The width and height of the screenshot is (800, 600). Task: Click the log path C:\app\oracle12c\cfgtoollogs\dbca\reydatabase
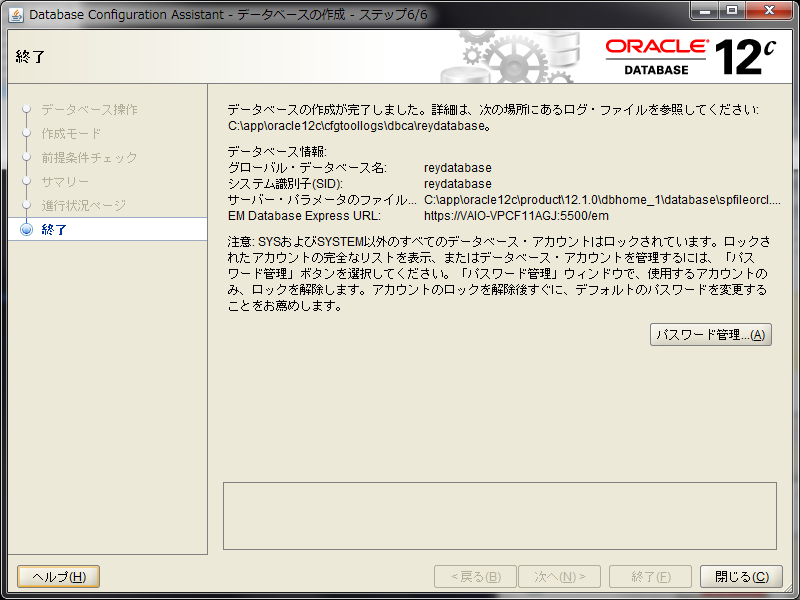(x=359, y=126)
